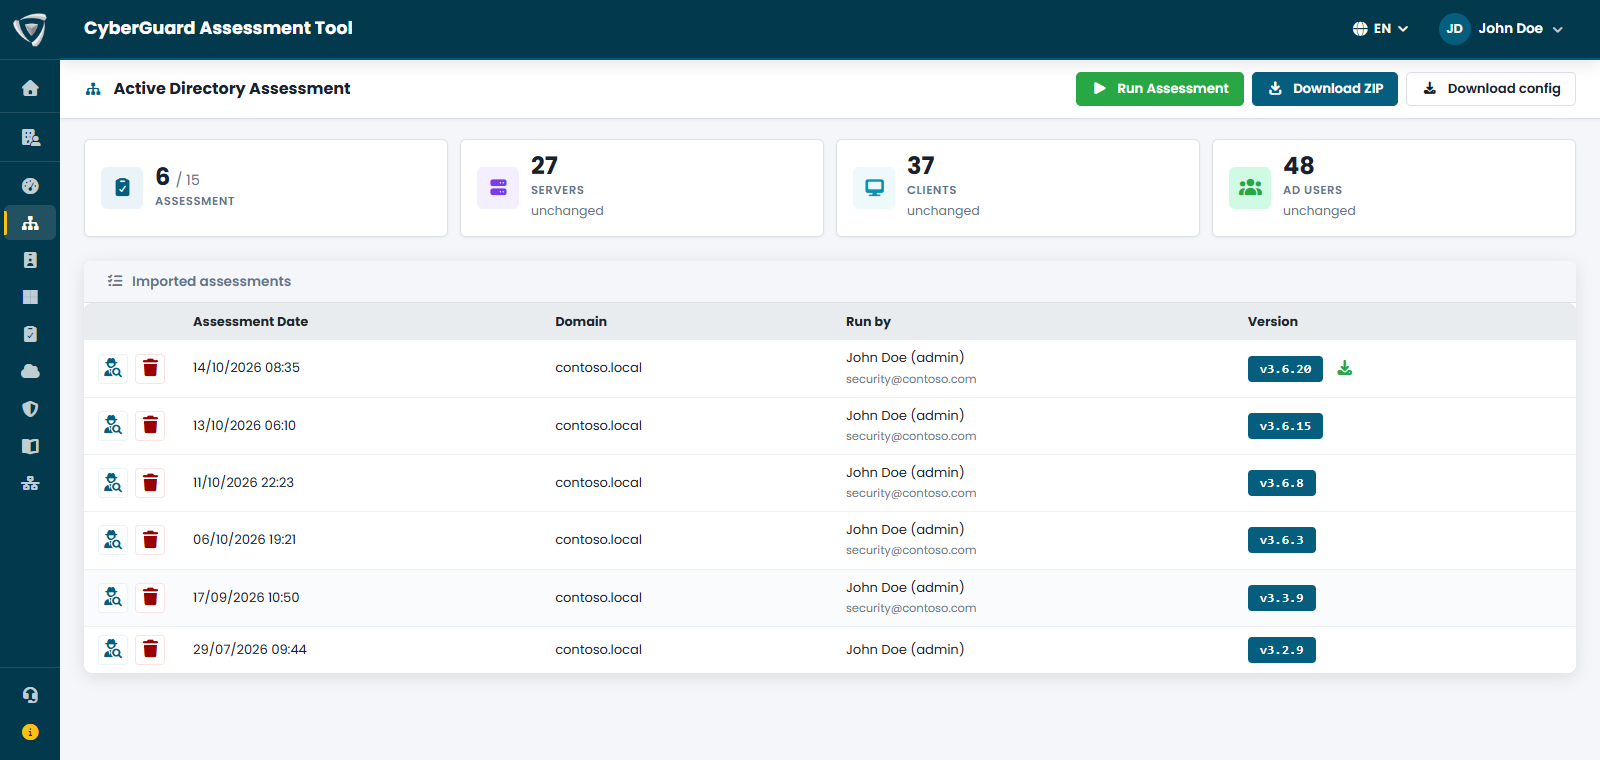
Task: Click the Download config button
Action: point(1491,89)
